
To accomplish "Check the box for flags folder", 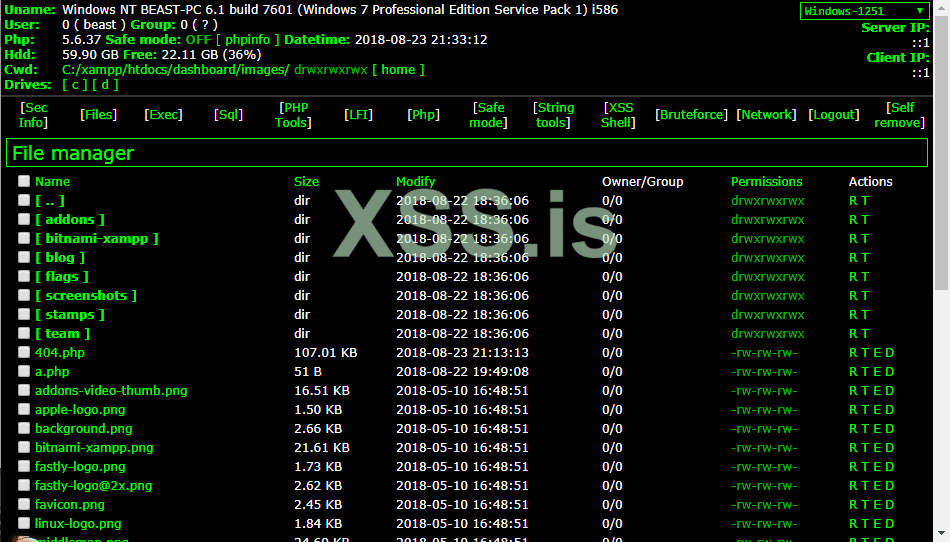I will coord(24,276).
